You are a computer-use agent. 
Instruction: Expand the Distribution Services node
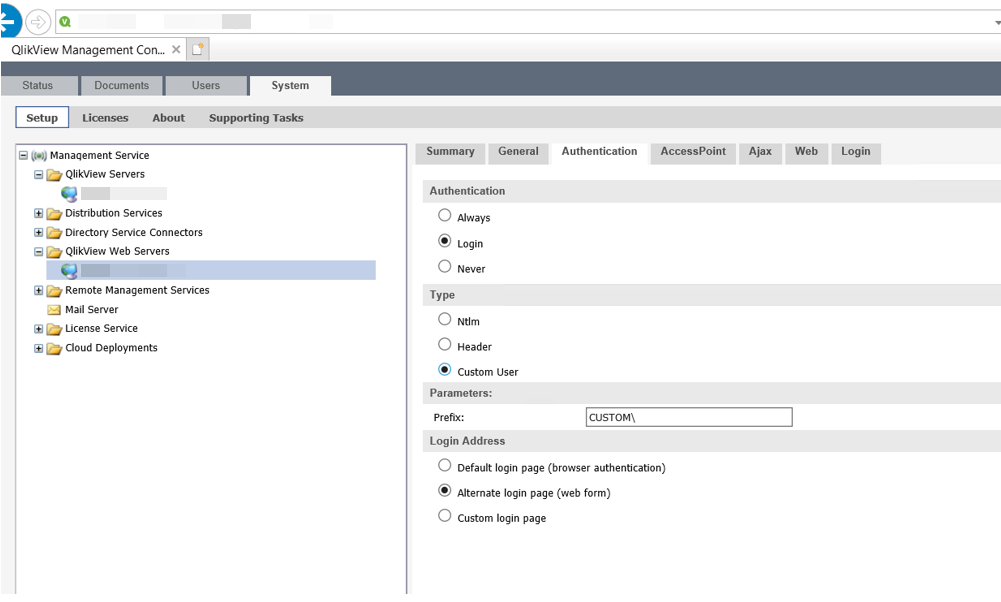click(38, 213)
